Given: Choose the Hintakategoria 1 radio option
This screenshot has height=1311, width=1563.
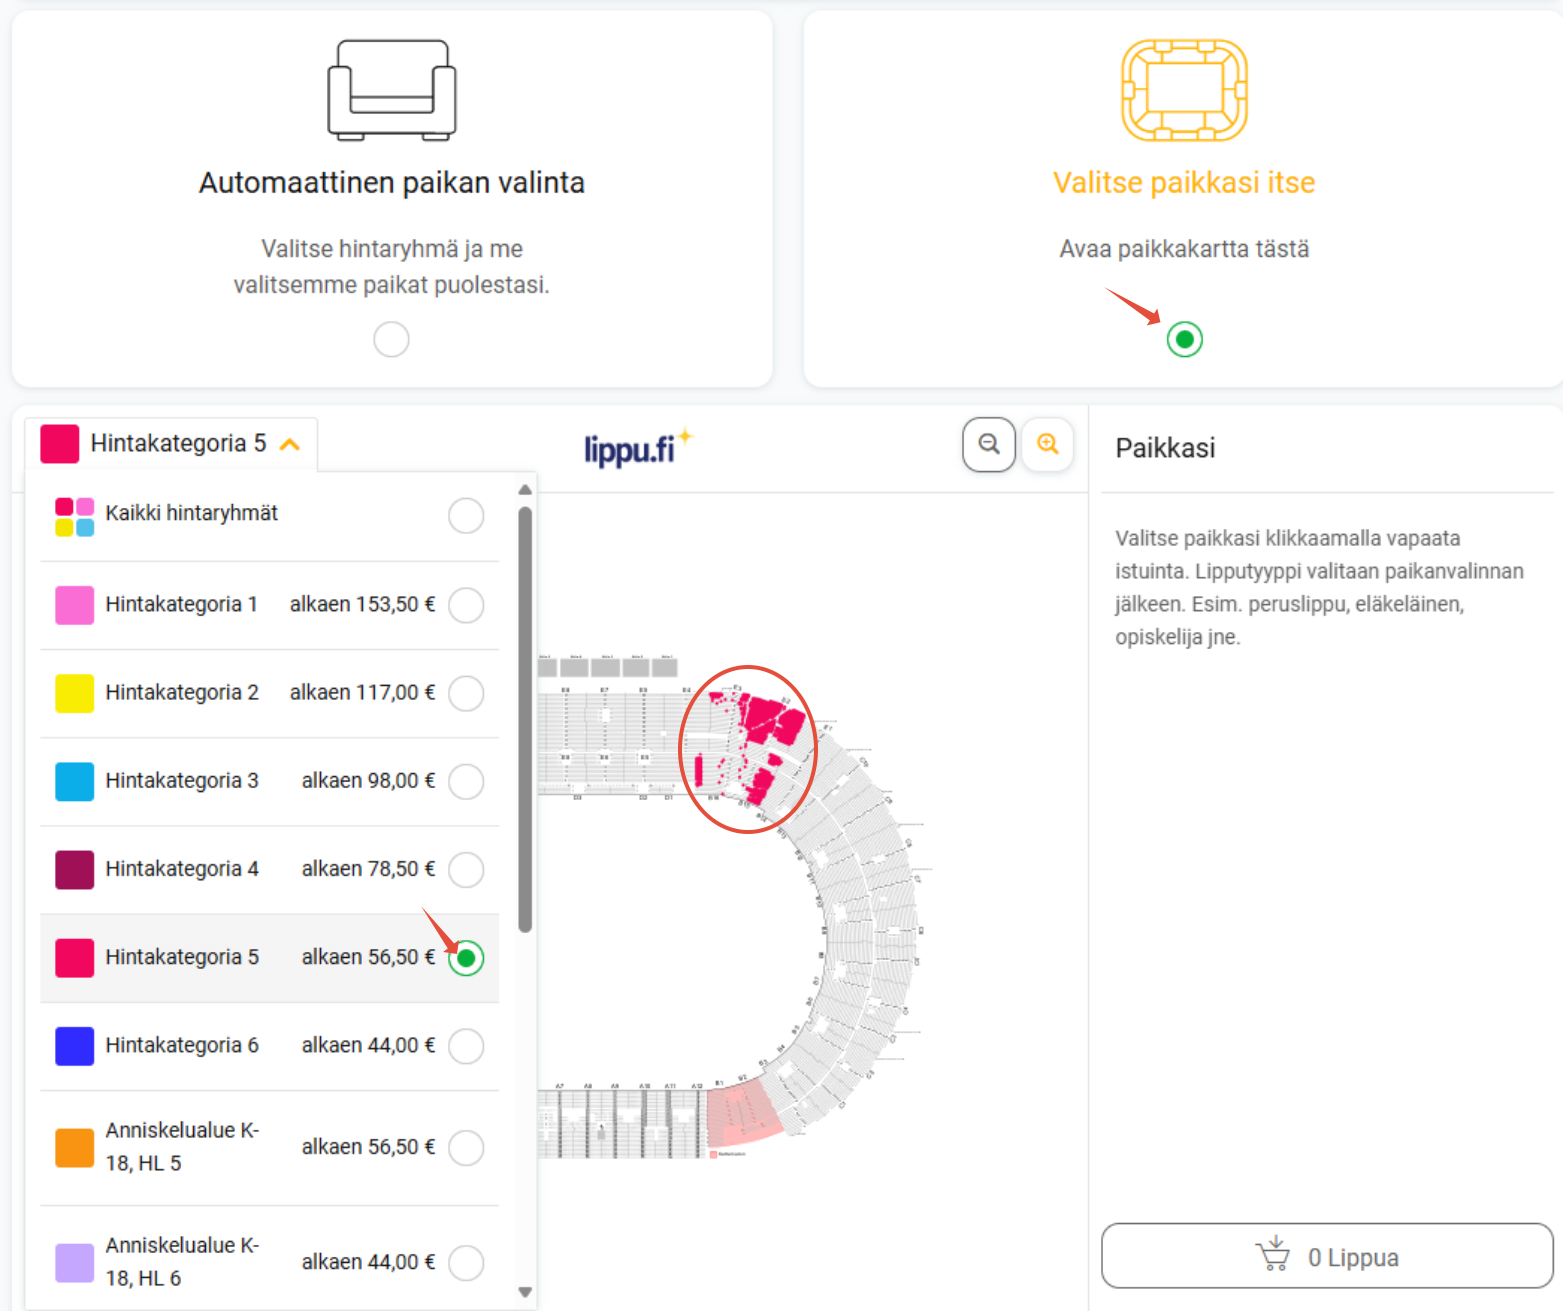Looking at the screenshot, I should (466, 605).
